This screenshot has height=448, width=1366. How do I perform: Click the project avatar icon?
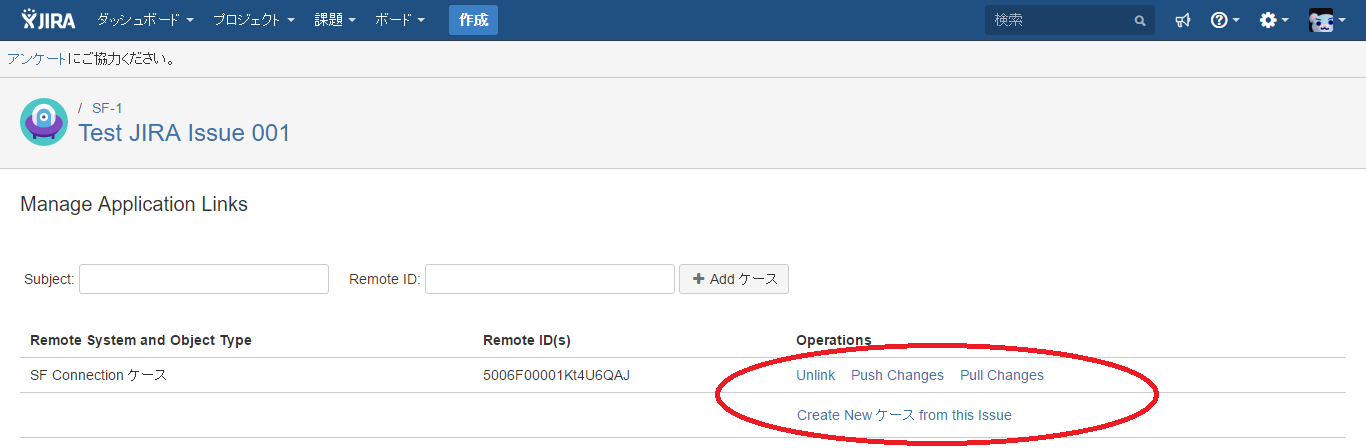44,122
